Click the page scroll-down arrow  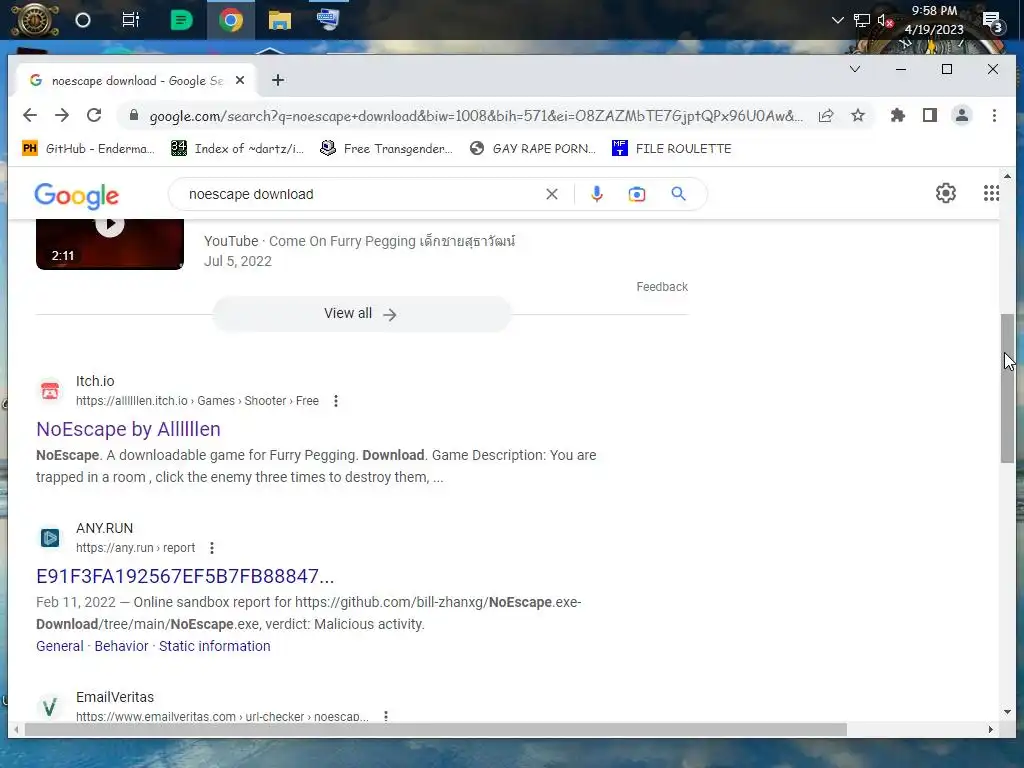(1008, 712)
